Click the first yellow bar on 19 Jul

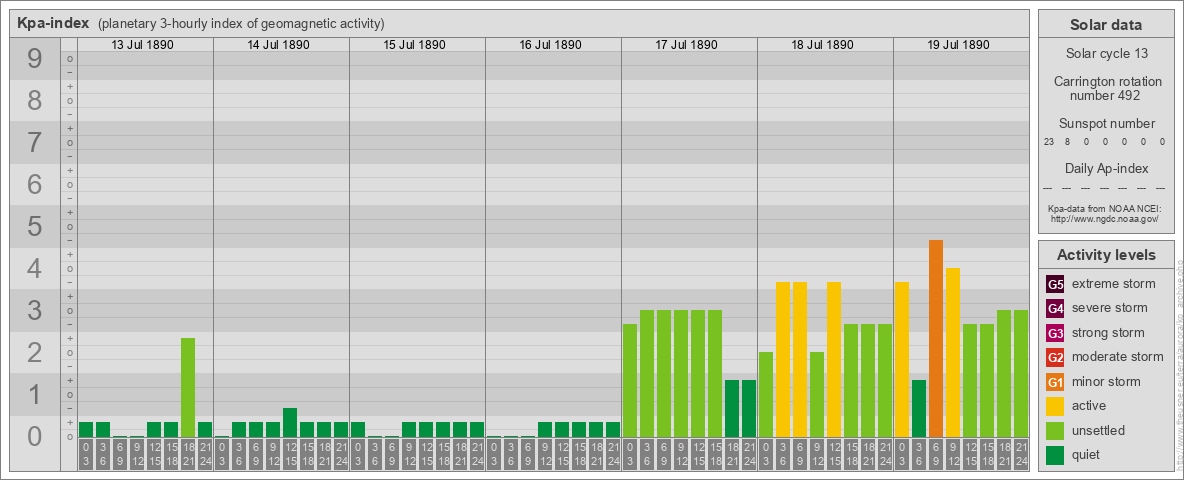tap(902, 359)
